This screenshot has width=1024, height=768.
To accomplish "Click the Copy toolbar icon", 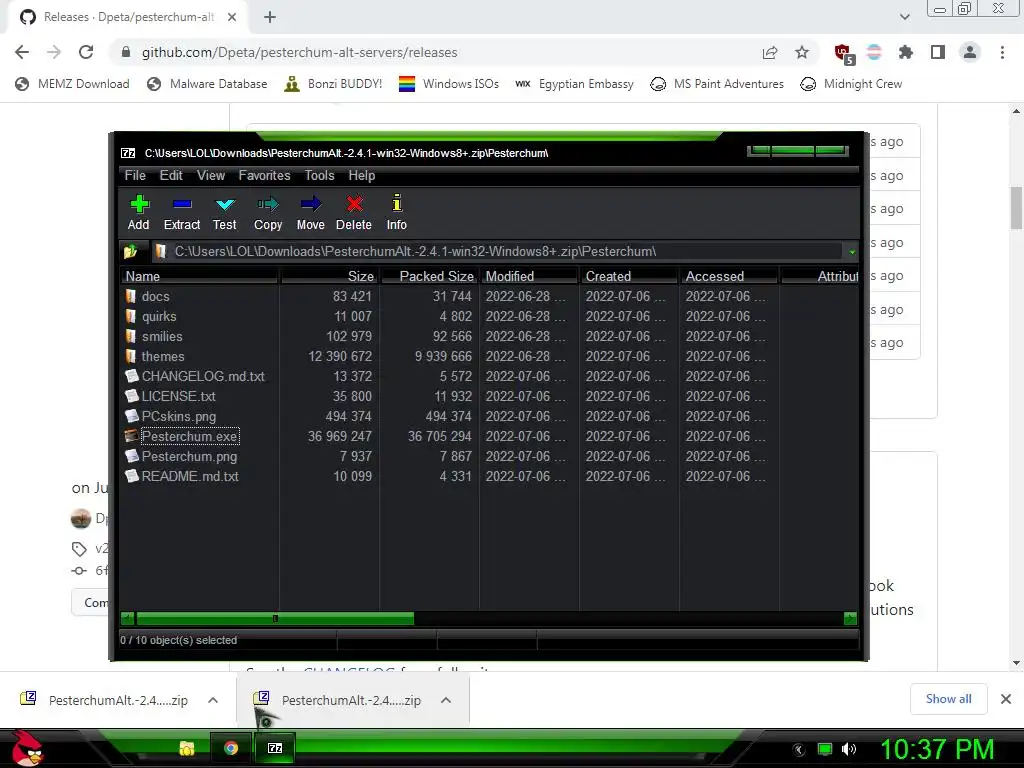I will tap(268, 213).
